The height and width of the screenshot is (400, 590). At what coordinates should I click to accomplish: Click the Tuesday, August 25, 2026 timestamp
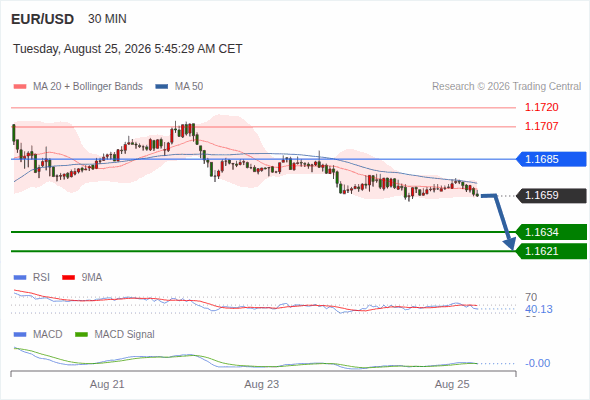[128, 49]
